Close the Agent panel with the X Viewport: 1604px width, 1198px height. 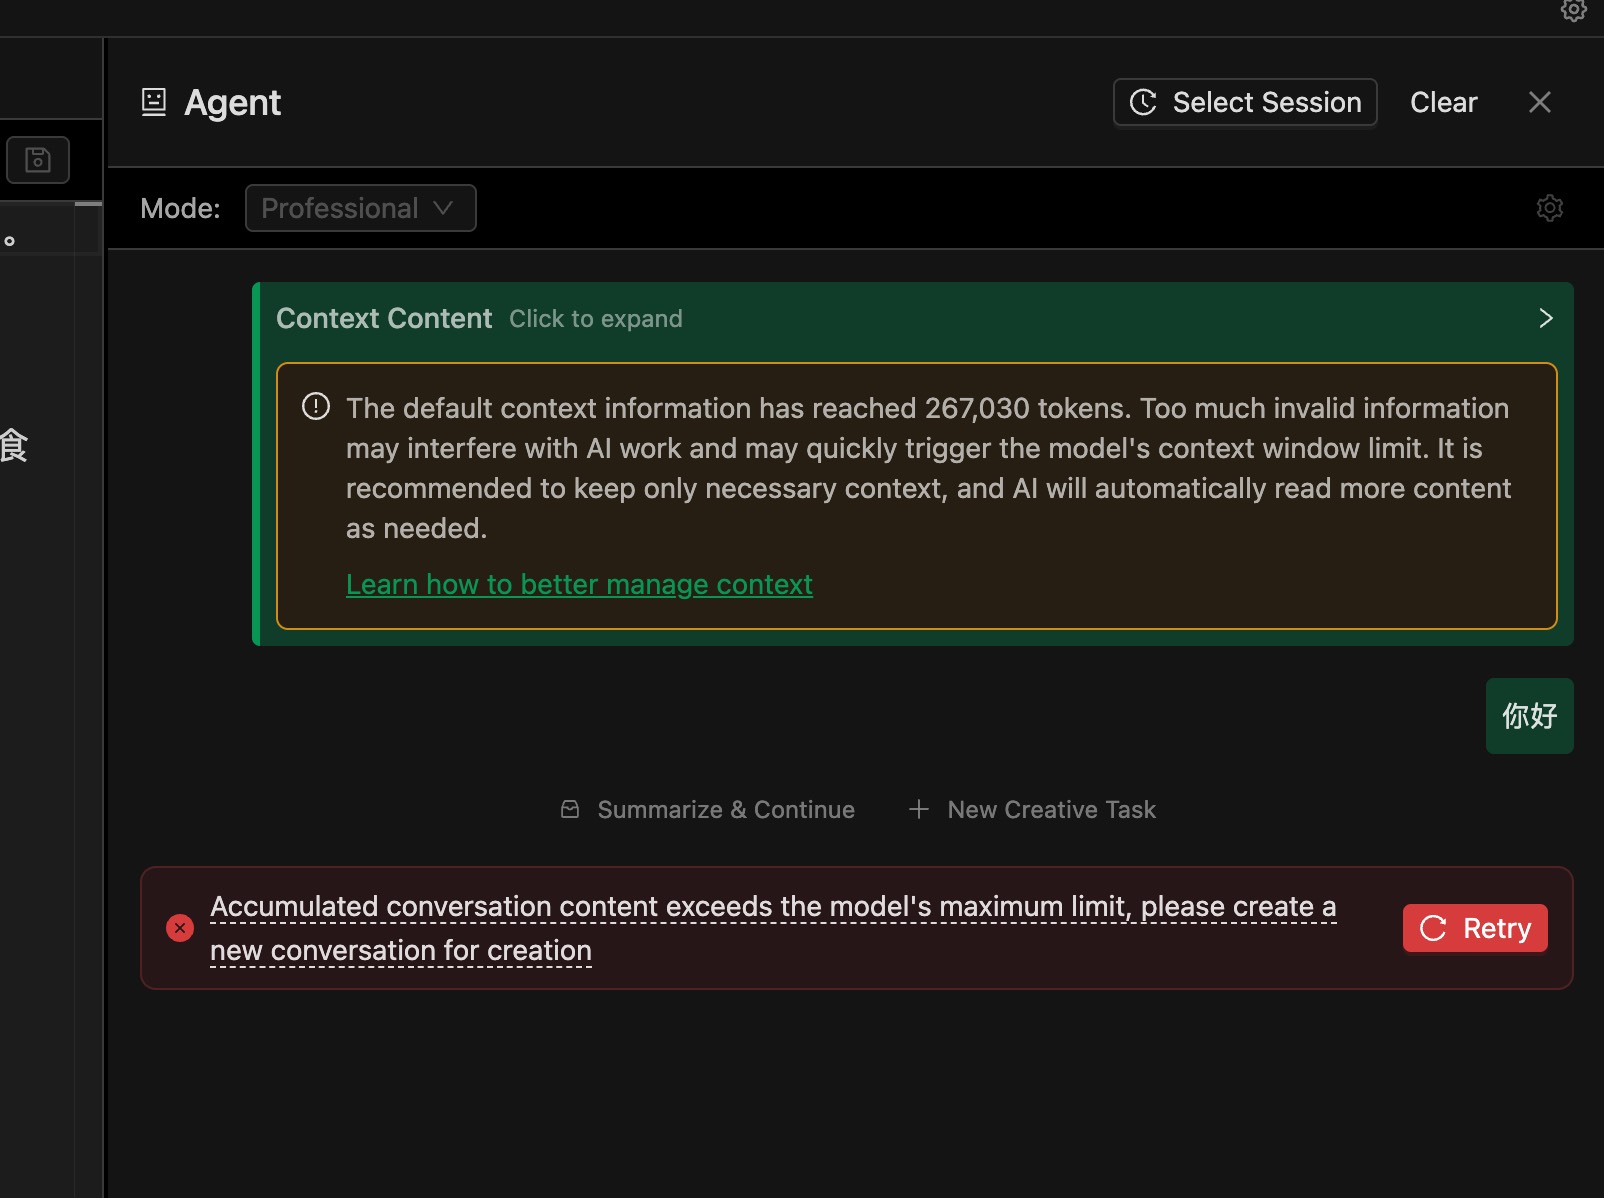pos(1539,101)
